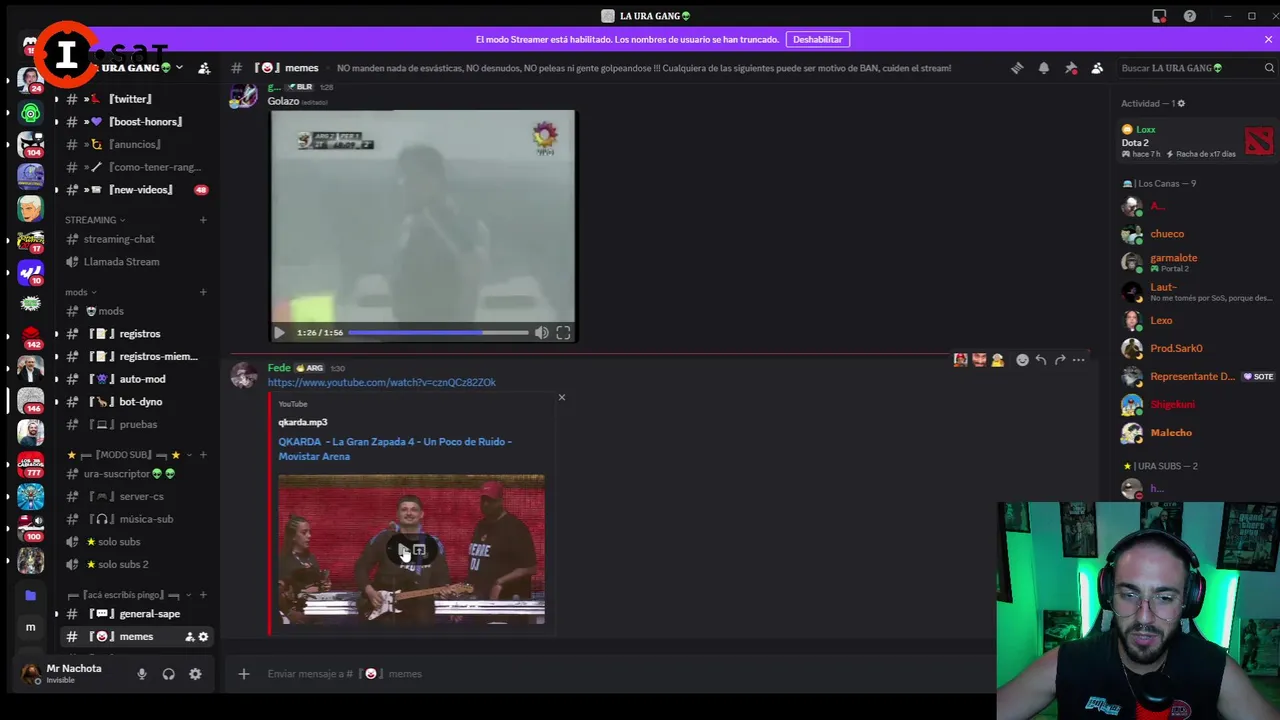
Task: Open the server icon with 777 badge
Action: 30,465
